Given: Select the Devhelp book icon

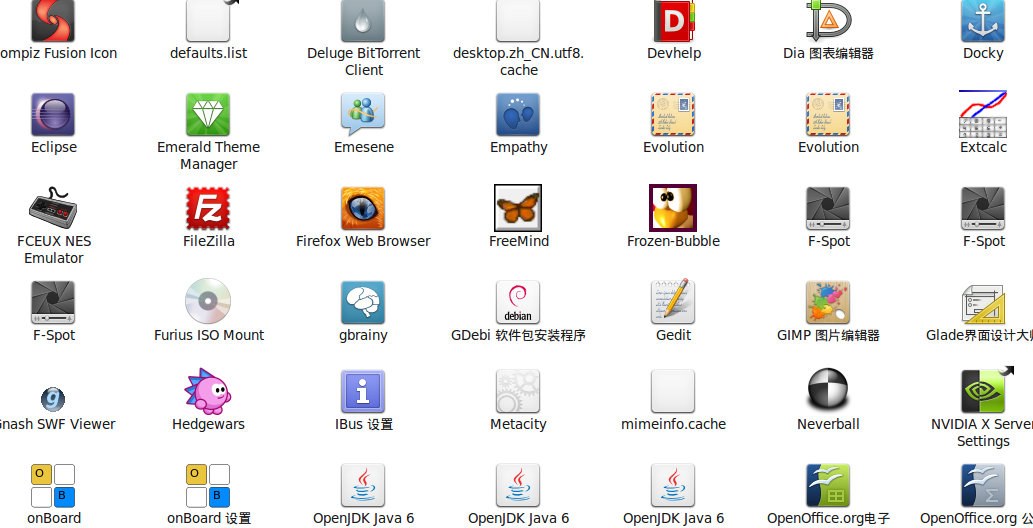Looking at the screenshot, I should [x=673, y=20].
